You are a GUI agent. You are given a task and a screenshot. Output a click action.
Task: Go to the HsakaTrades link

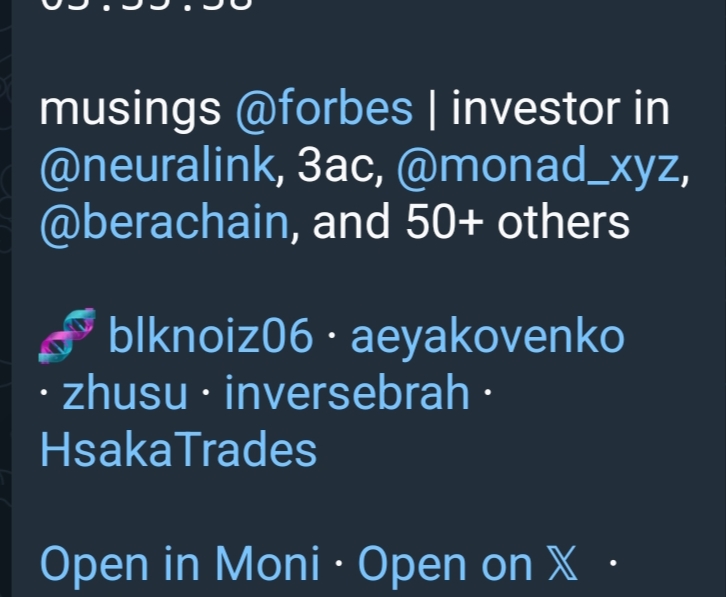point(178,450)
